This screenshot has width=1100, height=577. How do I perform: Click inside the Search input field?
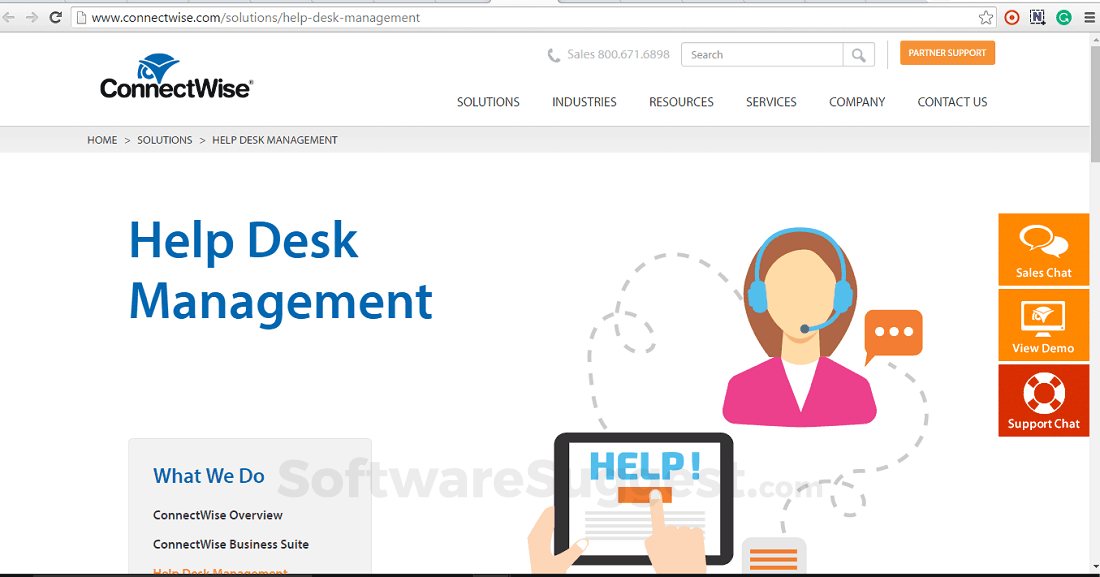pyautogui.click(x=762, y=55)
